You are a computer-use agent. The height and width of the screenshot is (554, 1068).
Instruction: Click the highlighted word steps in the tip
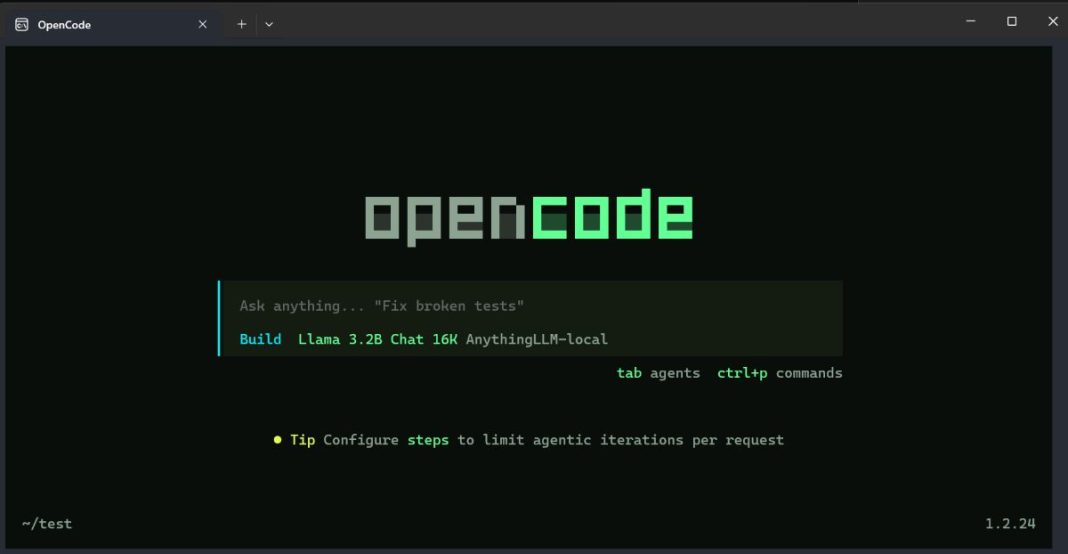pos(428,440)
